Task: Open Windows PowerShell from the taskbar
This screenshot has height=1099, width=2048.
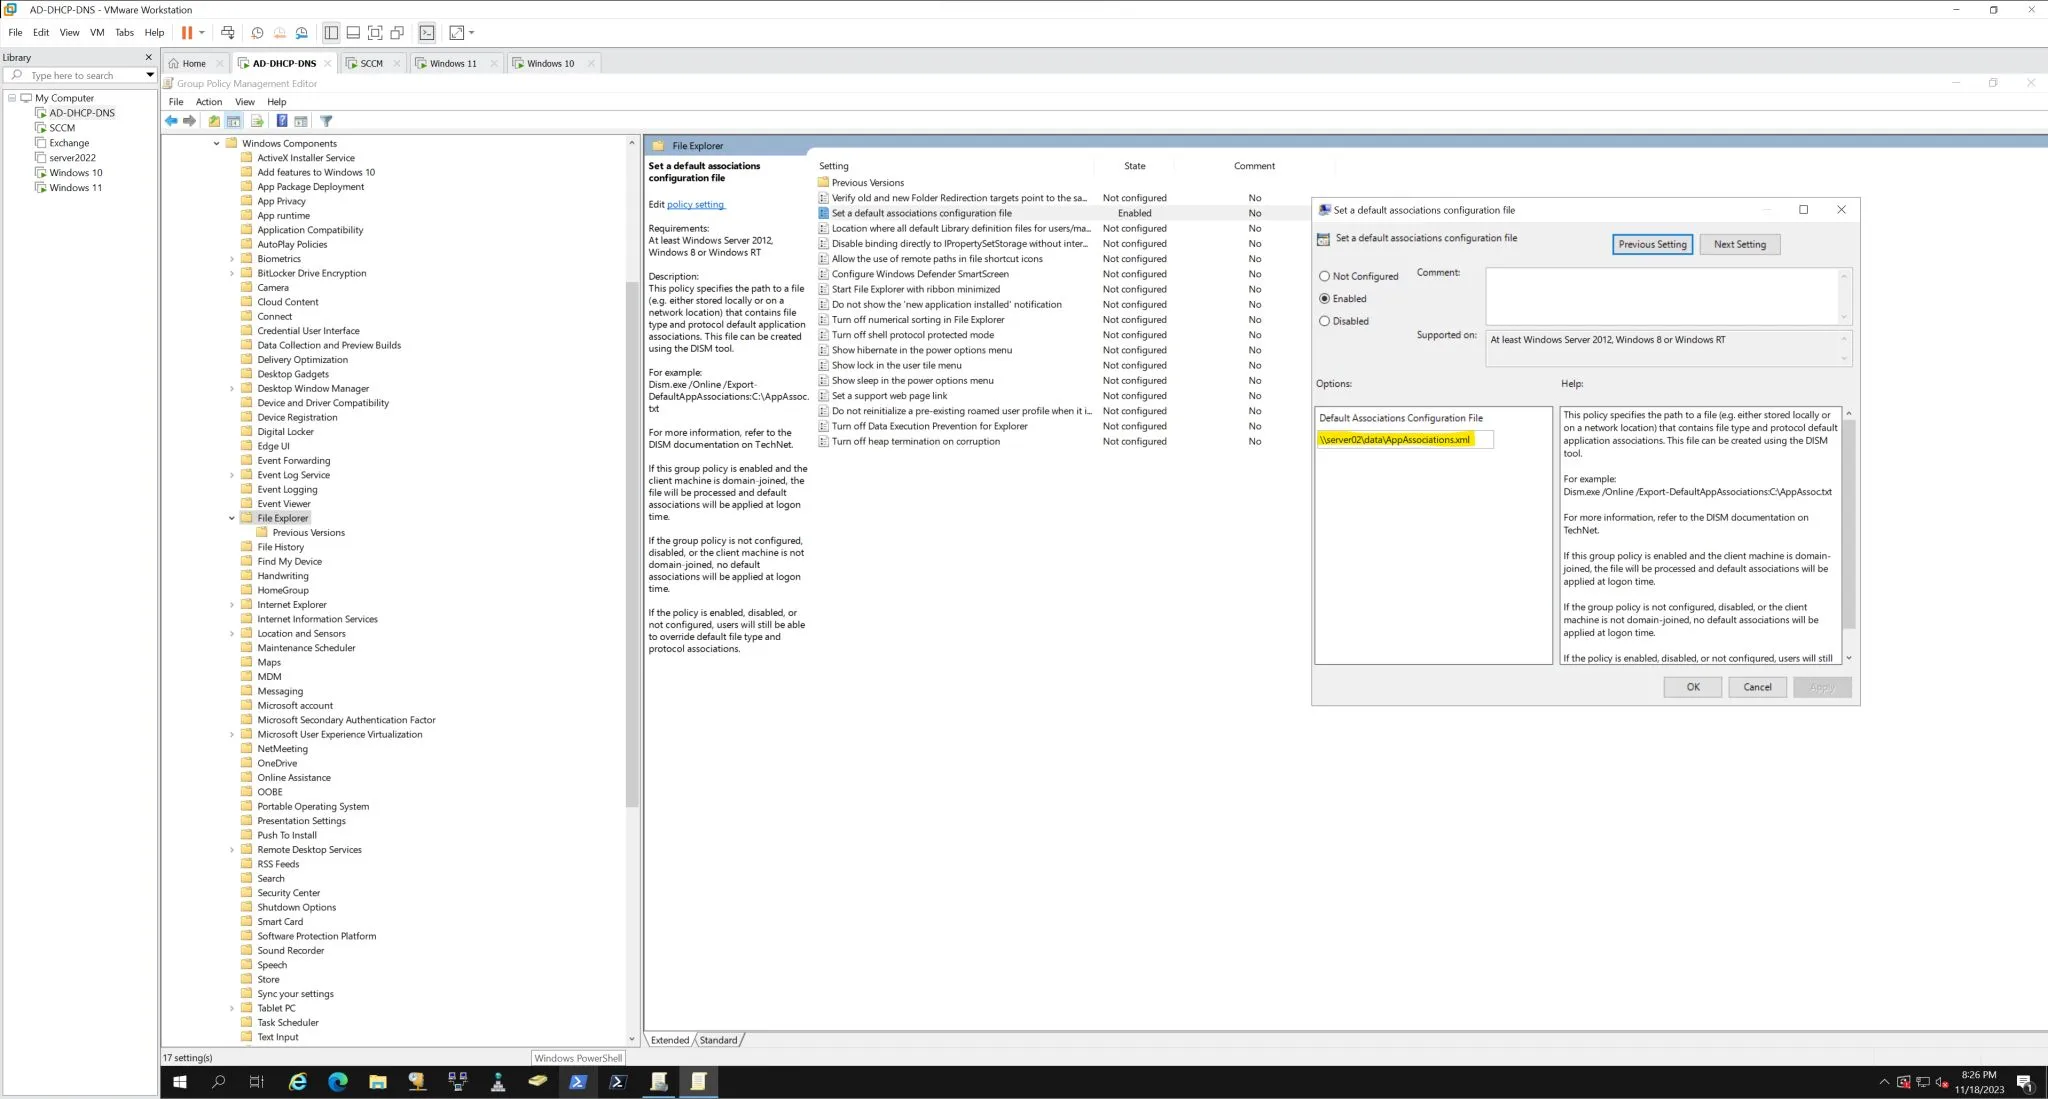Action: click(579, 1081)
